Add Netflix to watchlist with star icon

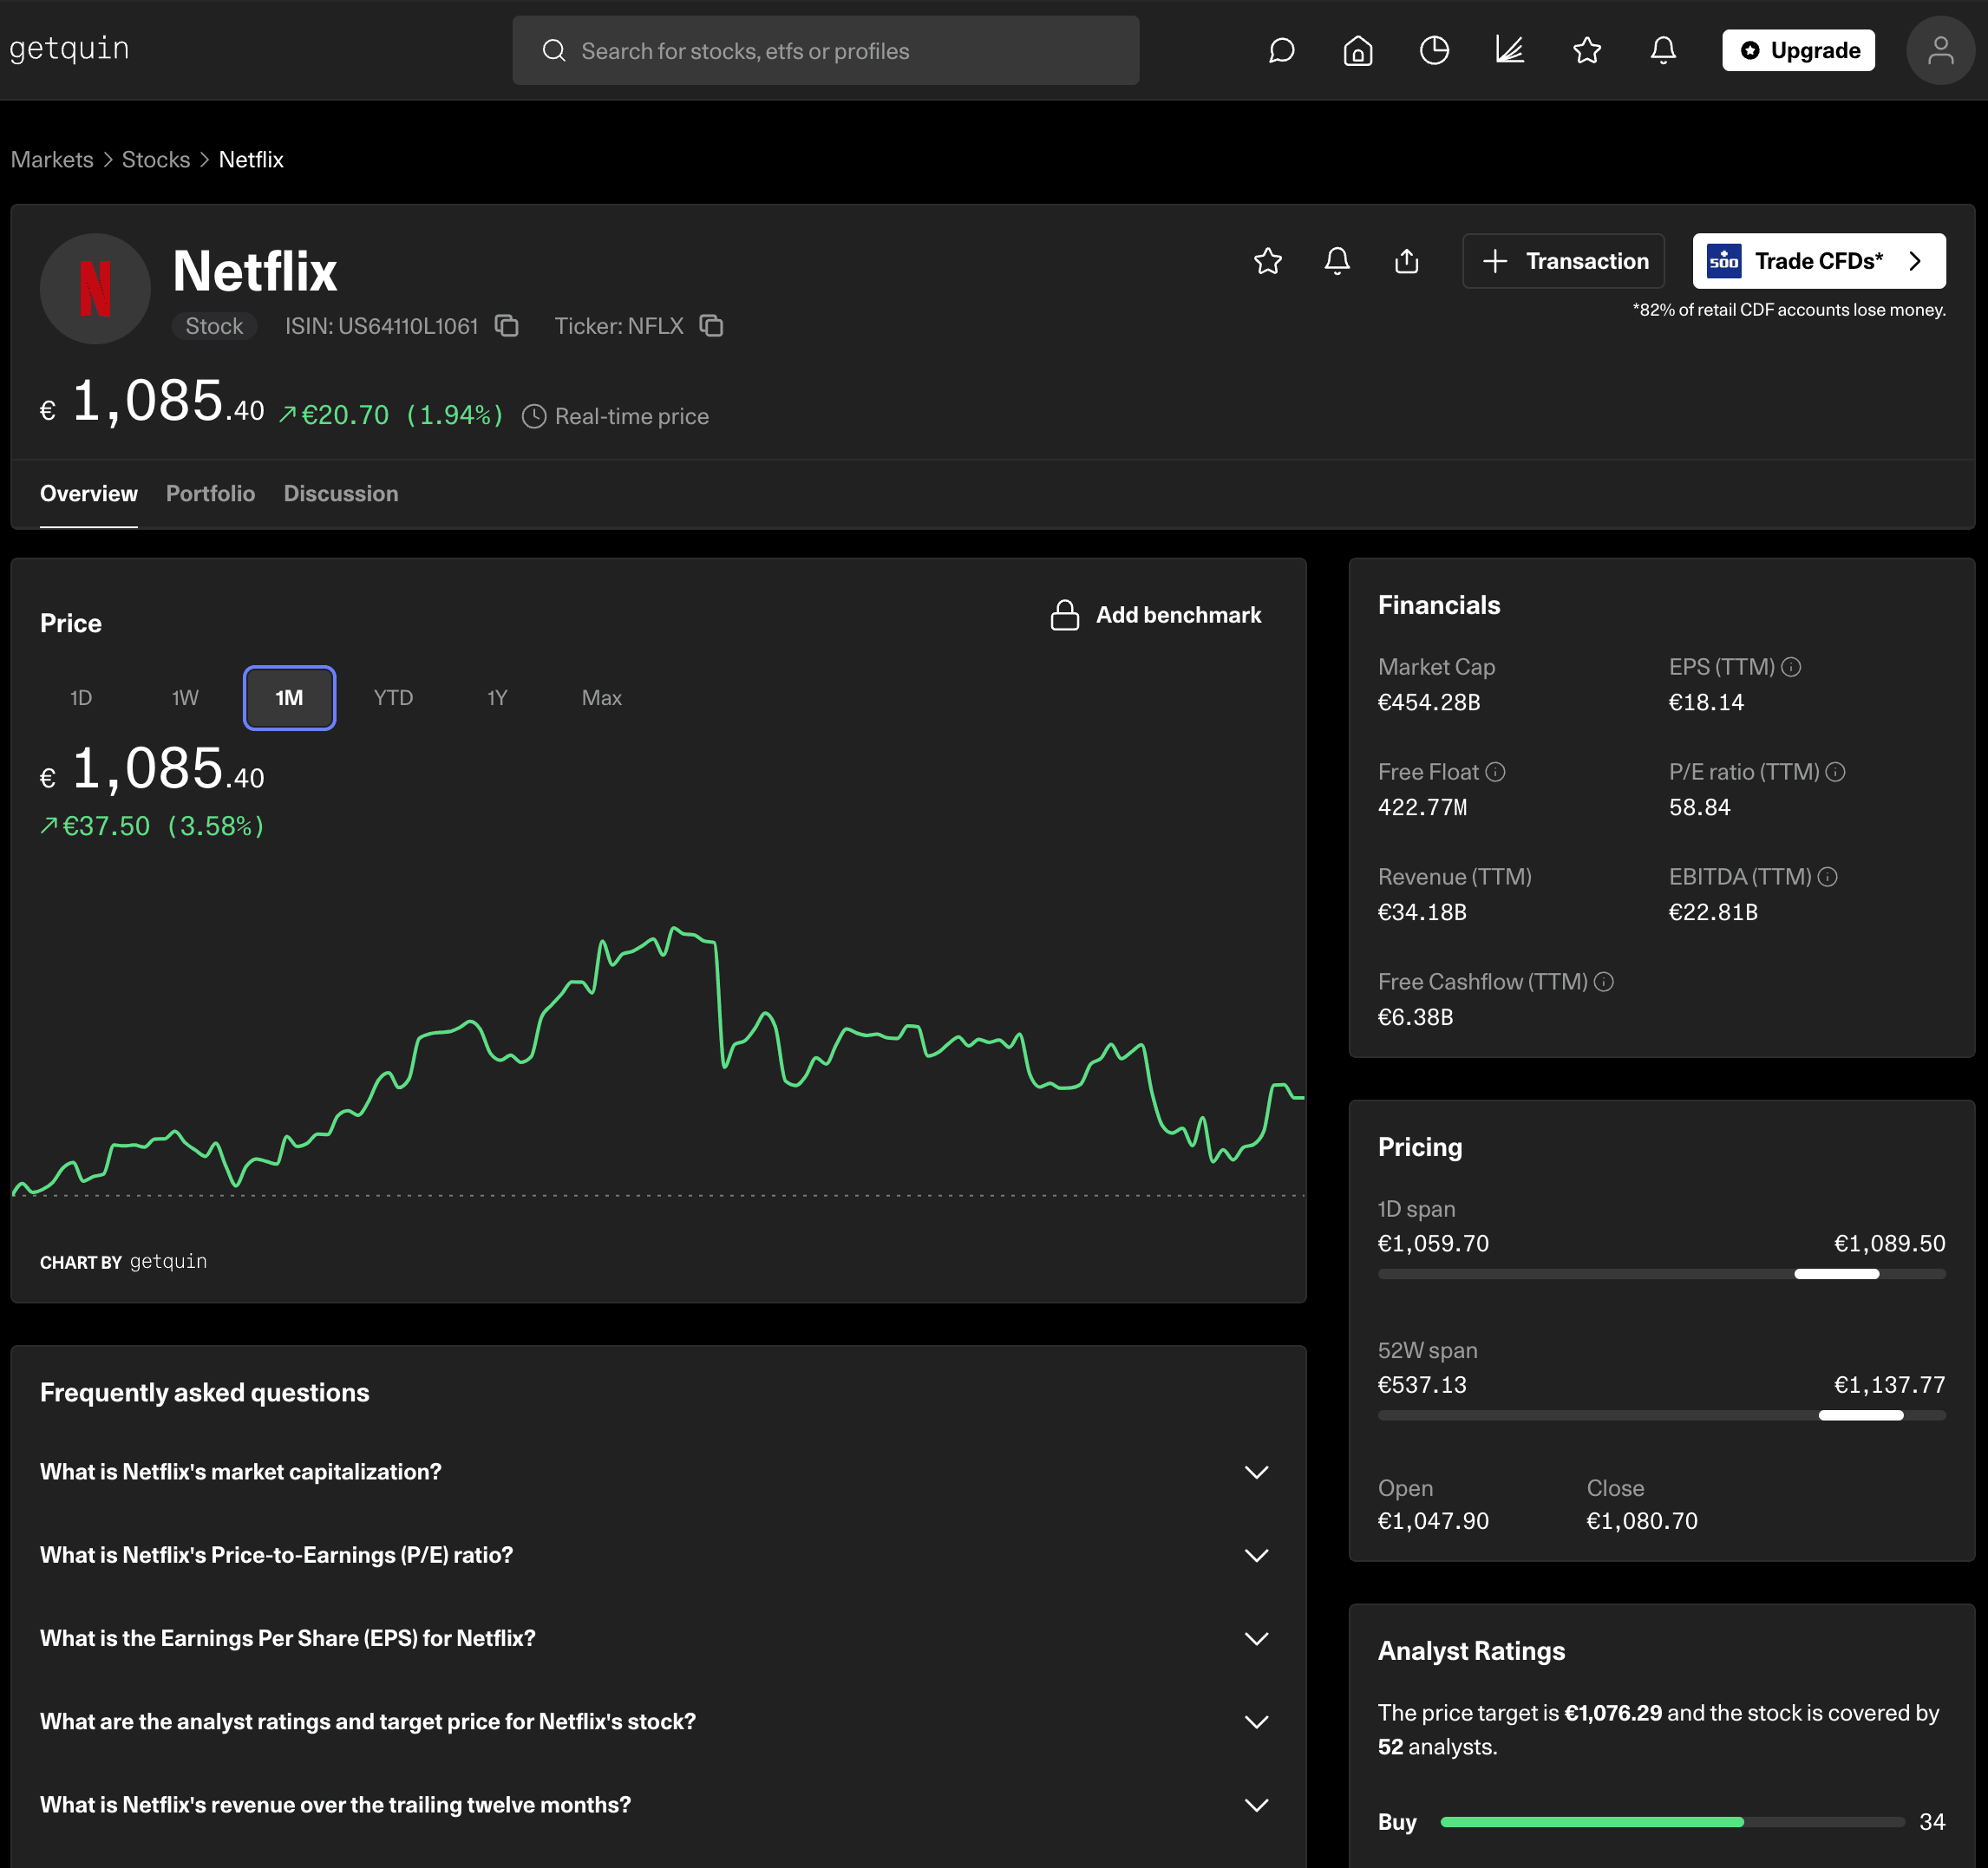1267,261
